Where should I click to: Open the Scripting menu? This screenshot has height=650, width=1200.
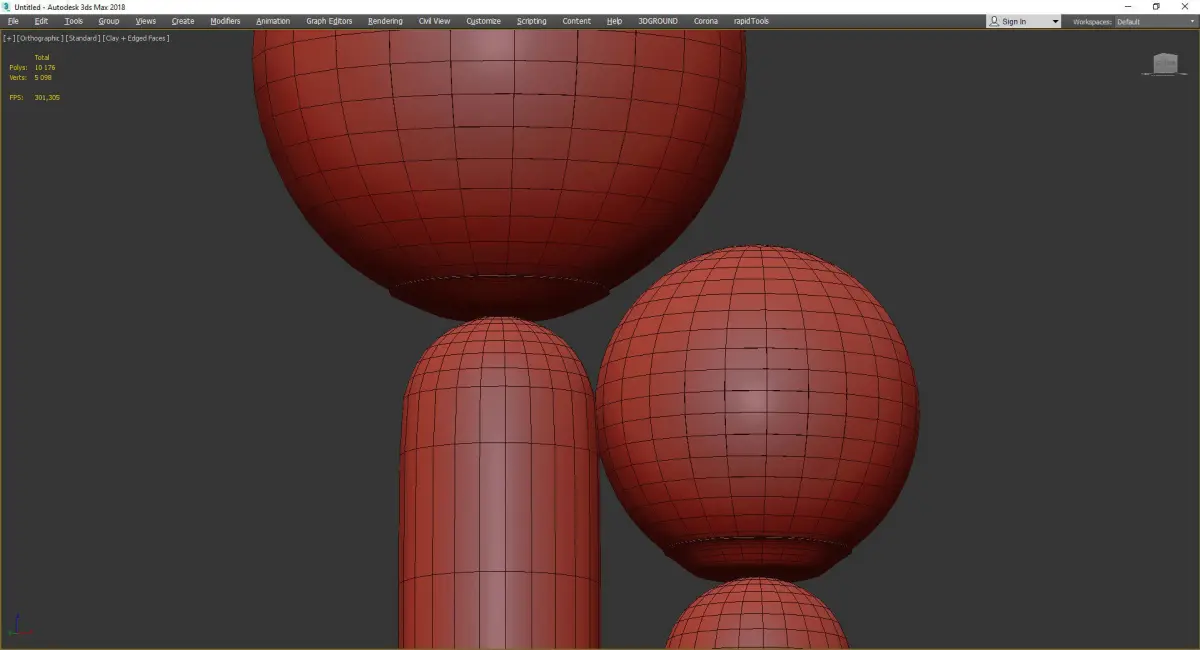532,21
